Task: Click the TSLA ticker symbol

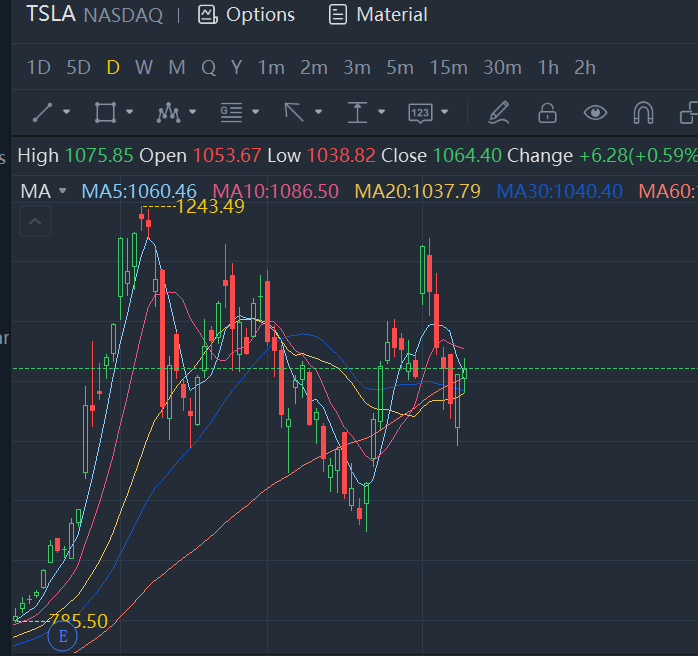Action: point(51,14)
